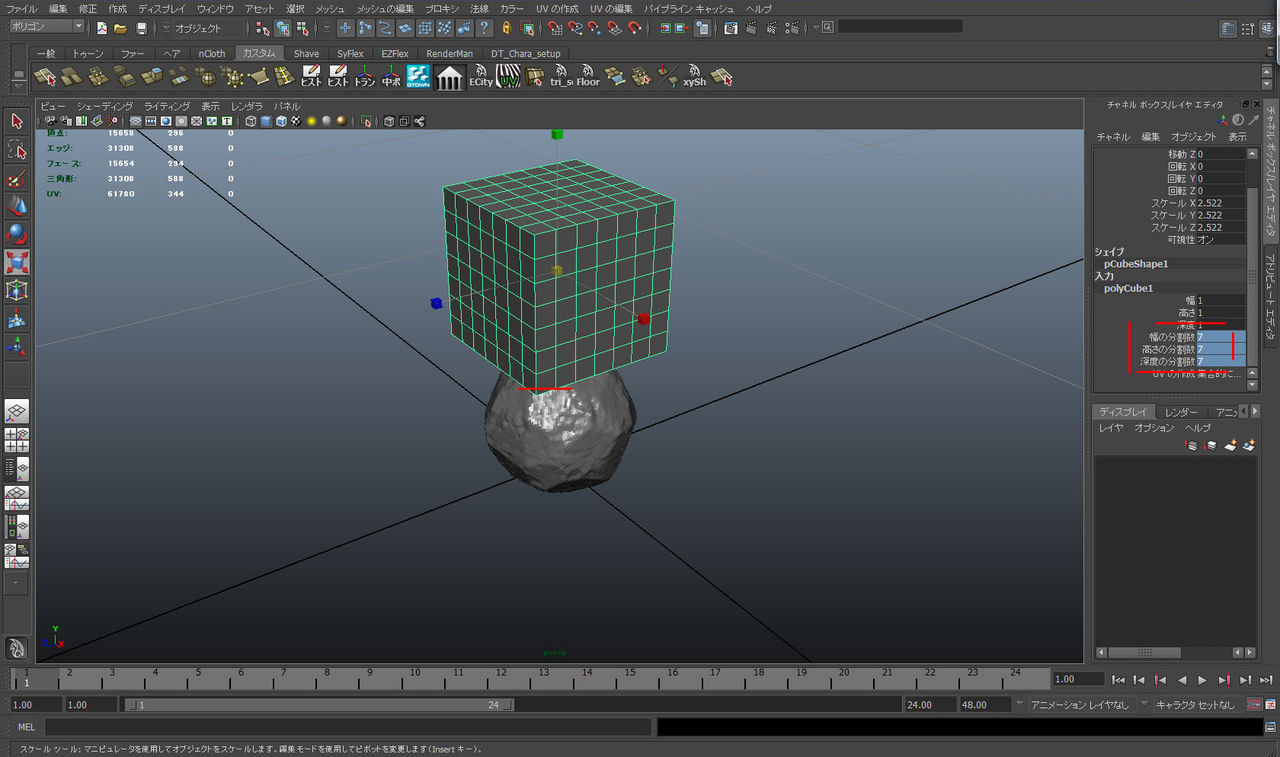Open the メッシュの編集 menu
This screenshot has width=1280, height=757.
pyautogui.click(x=384, y=8)
